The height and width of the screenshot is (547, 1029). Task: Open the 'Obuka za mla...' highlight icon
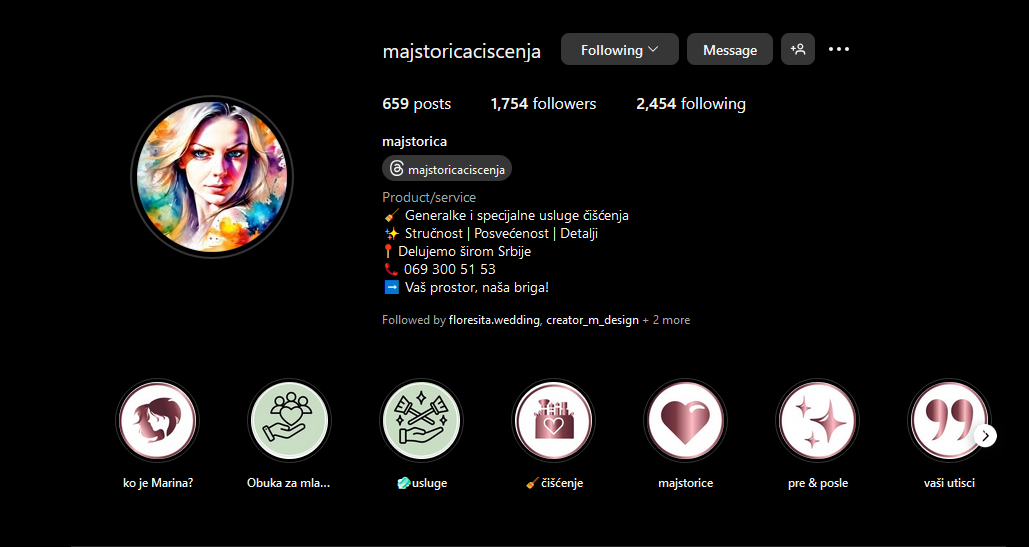click(x=289, y=420)
